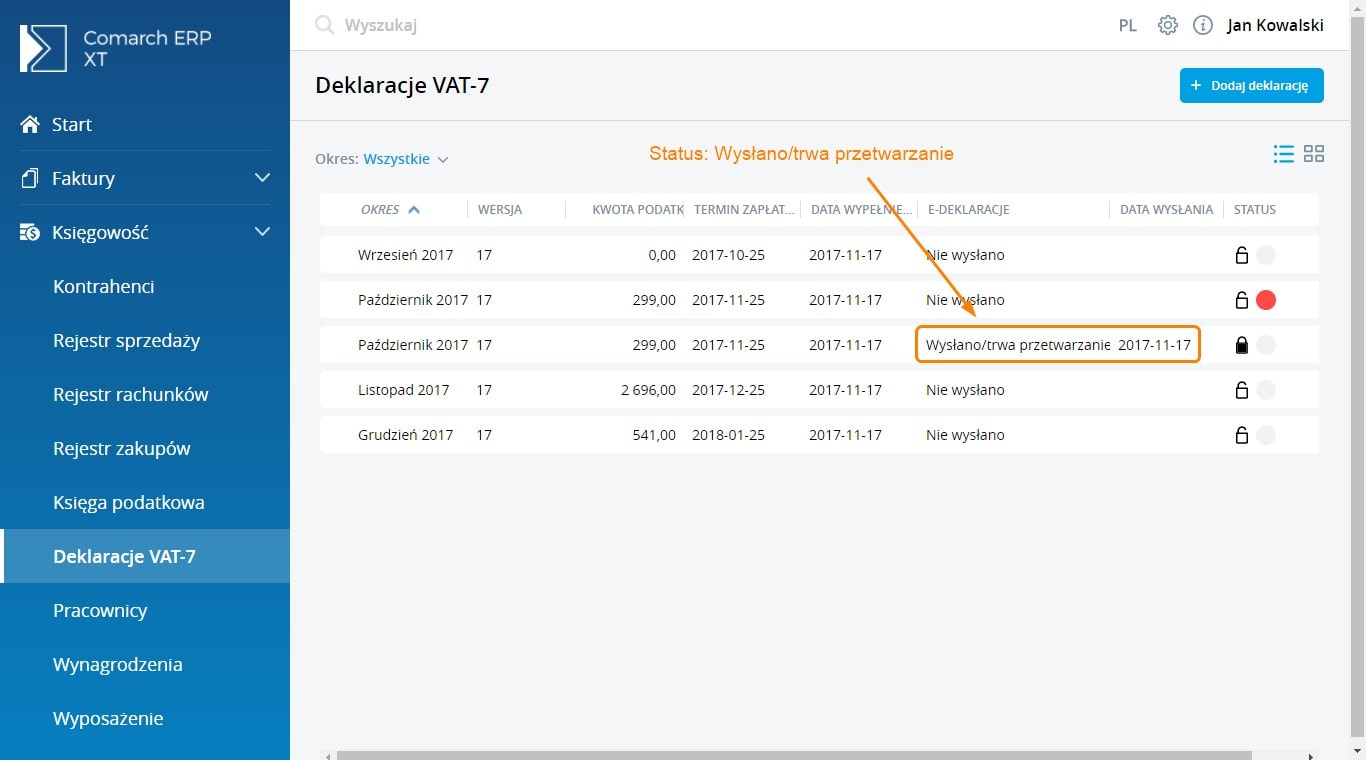Click the information circle icon
This screenshot has width=1366, height=760.
[x=1203, y=25]
